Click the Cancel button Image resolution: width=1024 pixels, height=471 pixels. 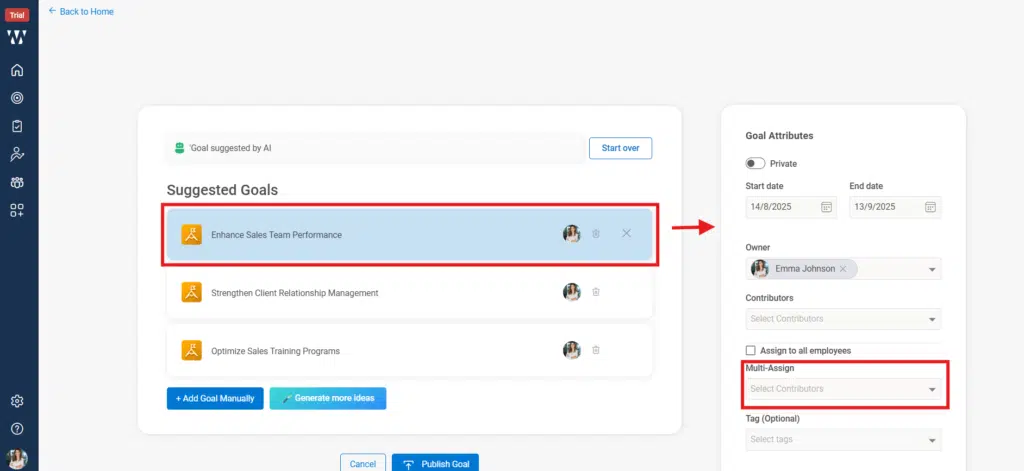[x=362, y=463]
